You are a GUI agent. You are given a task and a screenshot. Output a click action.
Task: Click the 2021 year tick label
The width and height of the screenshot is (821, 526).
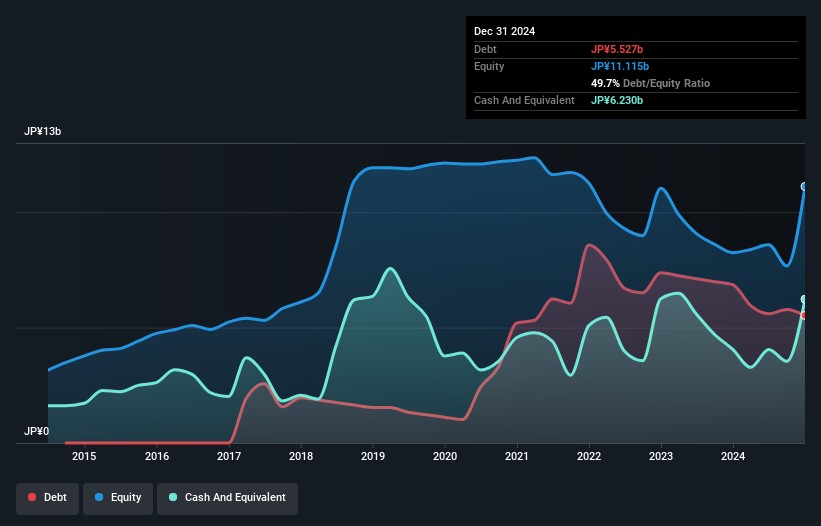click(517, 457)
